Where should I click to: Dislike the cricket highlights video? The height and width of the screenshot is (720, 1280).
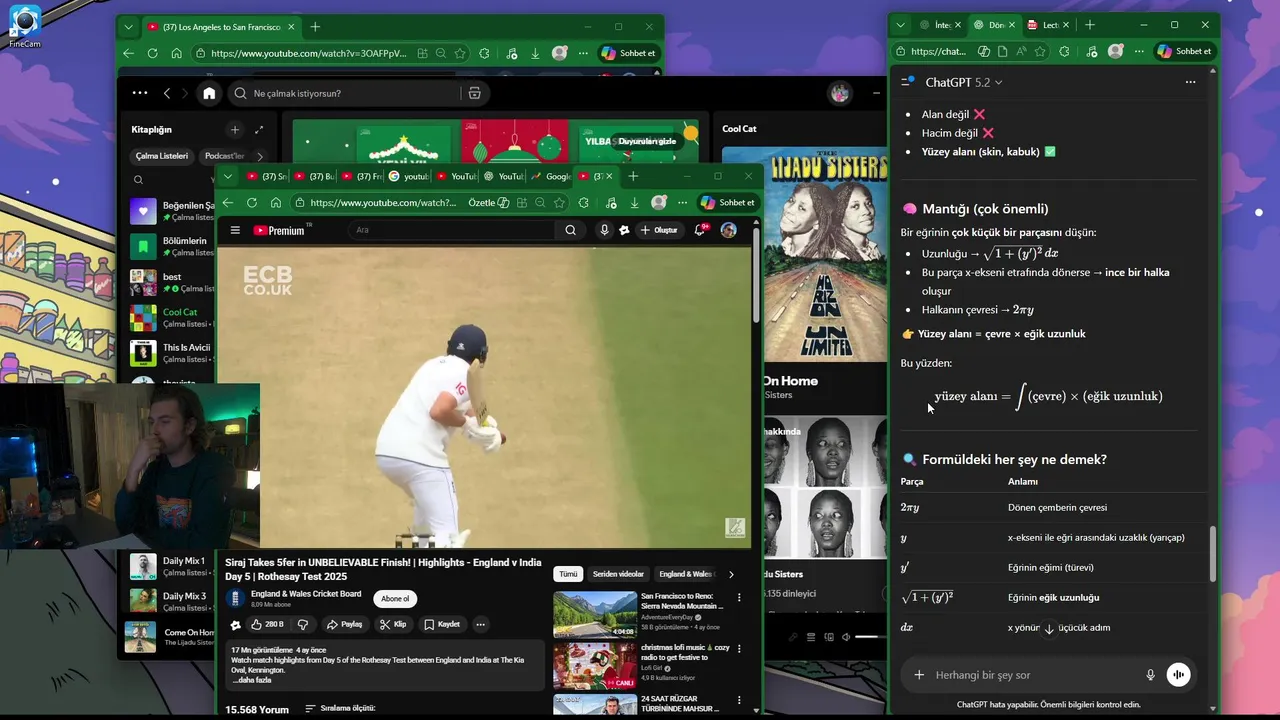[x=302, y=624]
